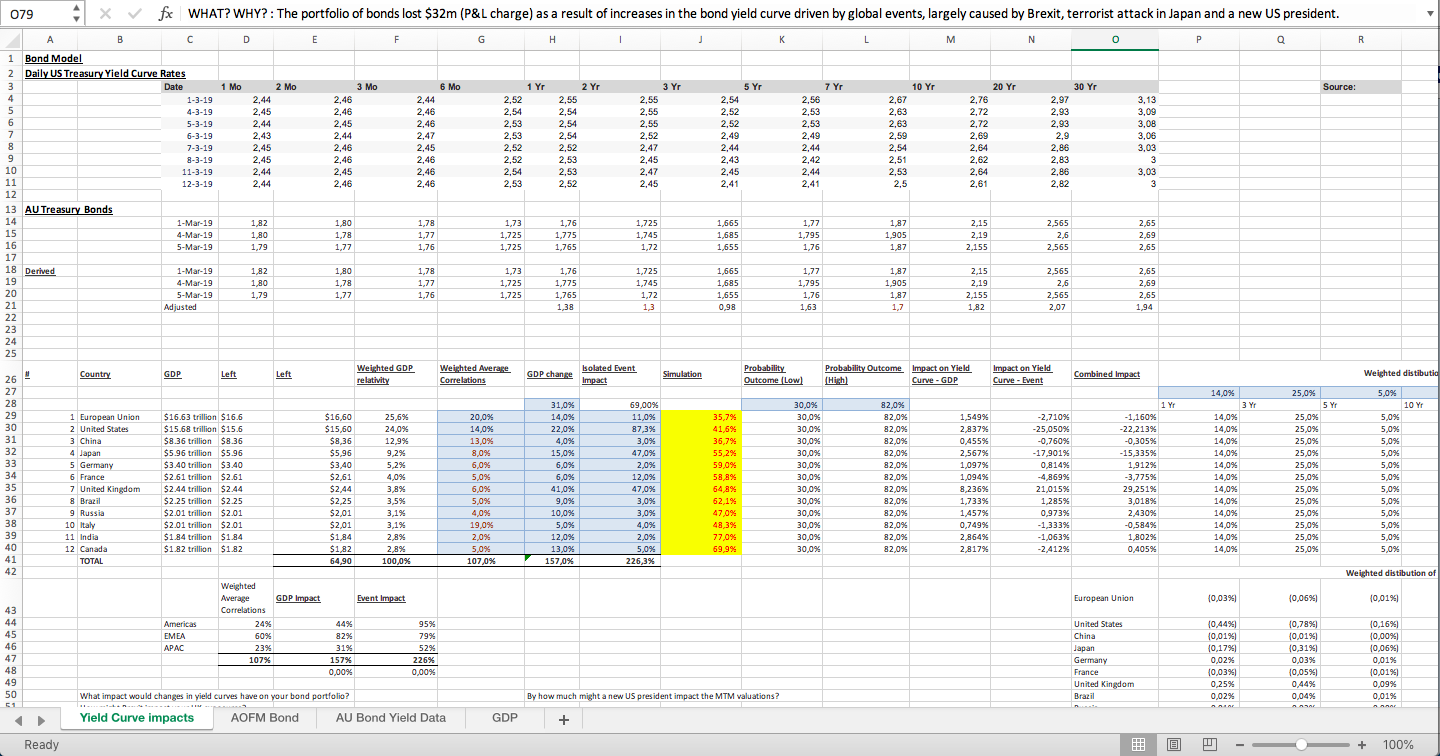
Task: Click the Source: cell
Action: (1339, 87)
